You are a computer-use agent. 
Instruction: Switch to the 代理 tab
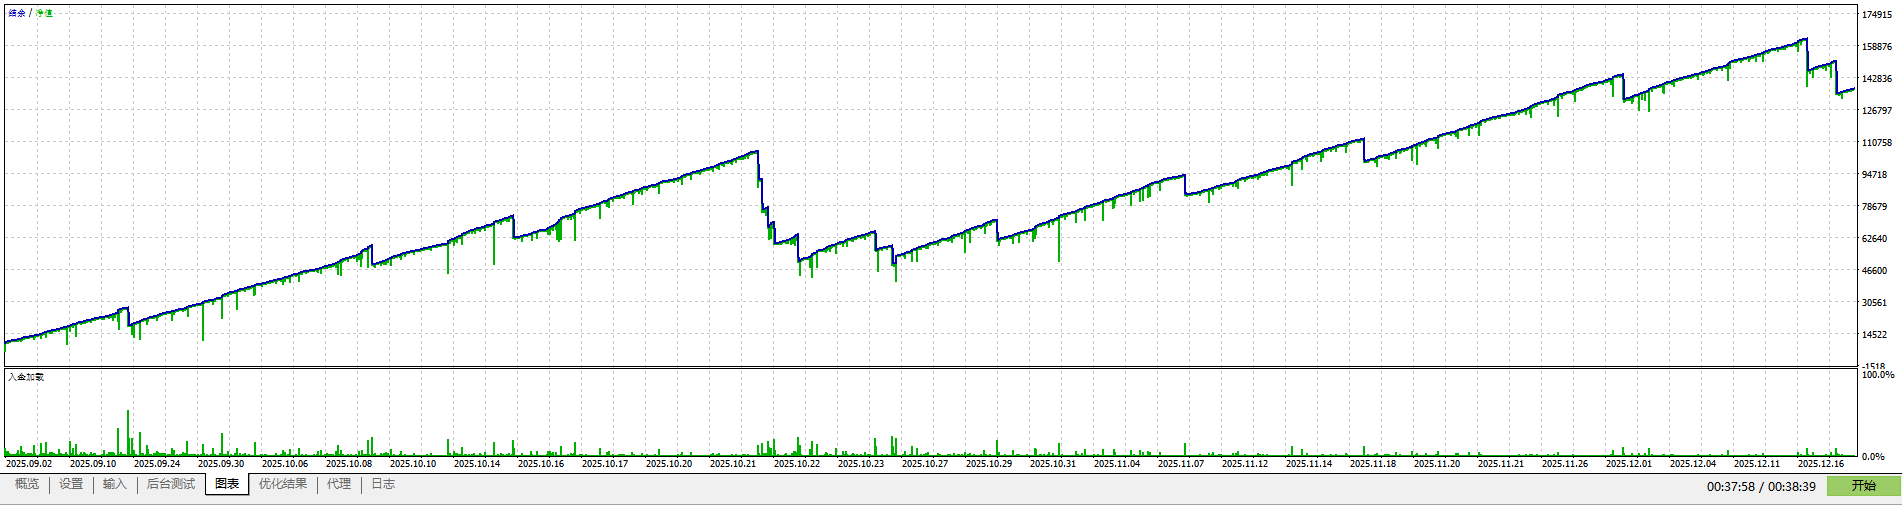pos(339,484)
